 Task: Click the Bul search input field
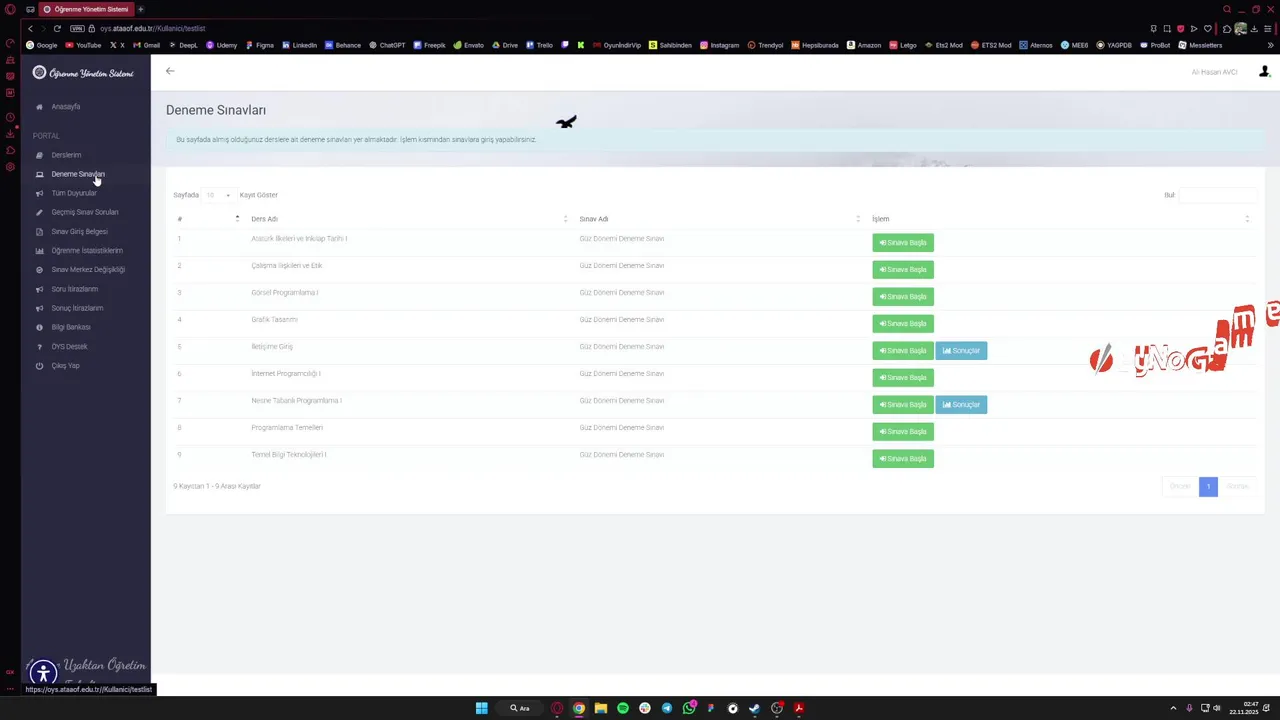(x=1217, y=195)
